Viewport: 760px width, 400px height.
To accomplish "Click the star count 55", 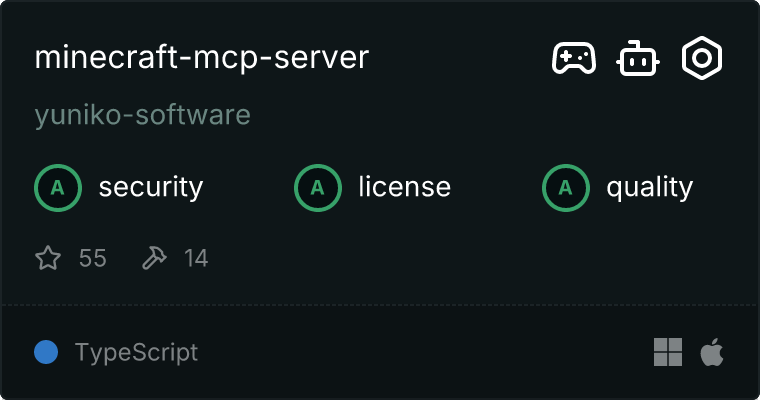I will [93, 258].
